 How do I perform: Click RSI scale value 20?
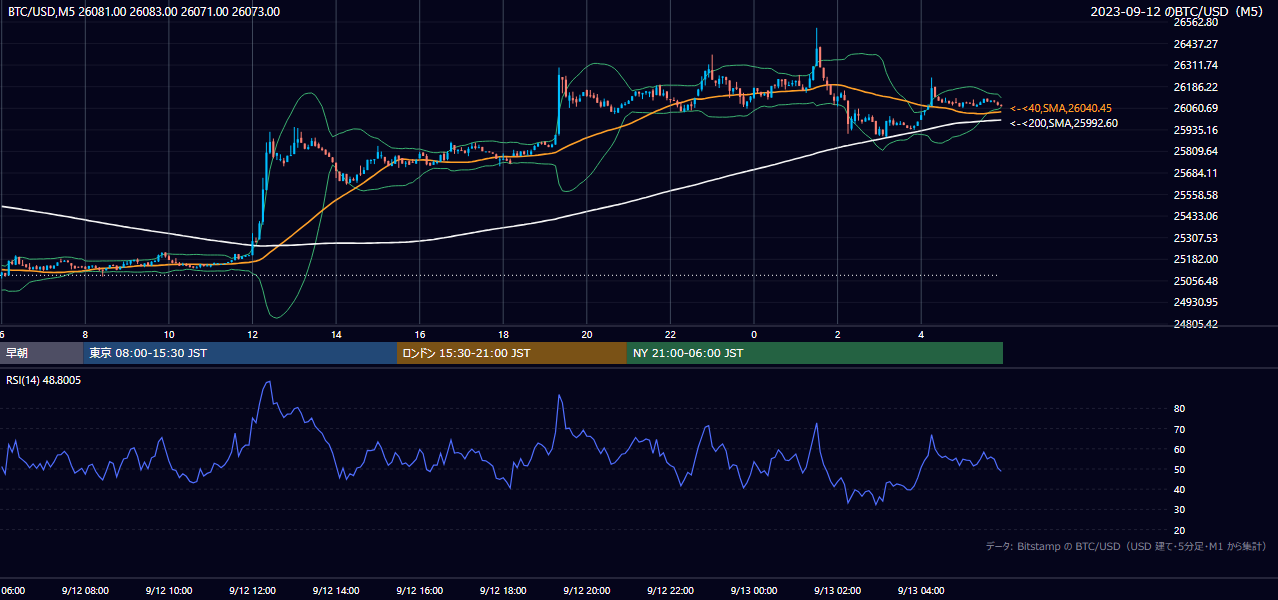coord(1180,530)
